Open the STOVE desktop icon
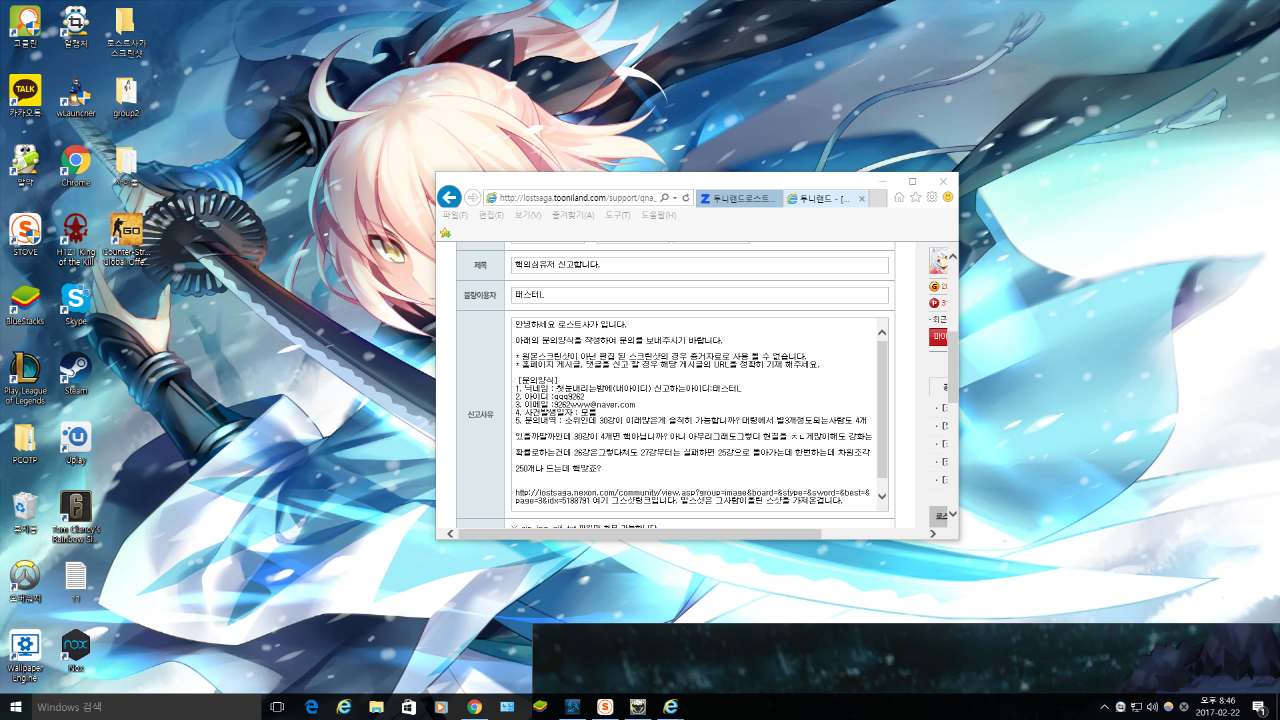 [x=25, y=235]
